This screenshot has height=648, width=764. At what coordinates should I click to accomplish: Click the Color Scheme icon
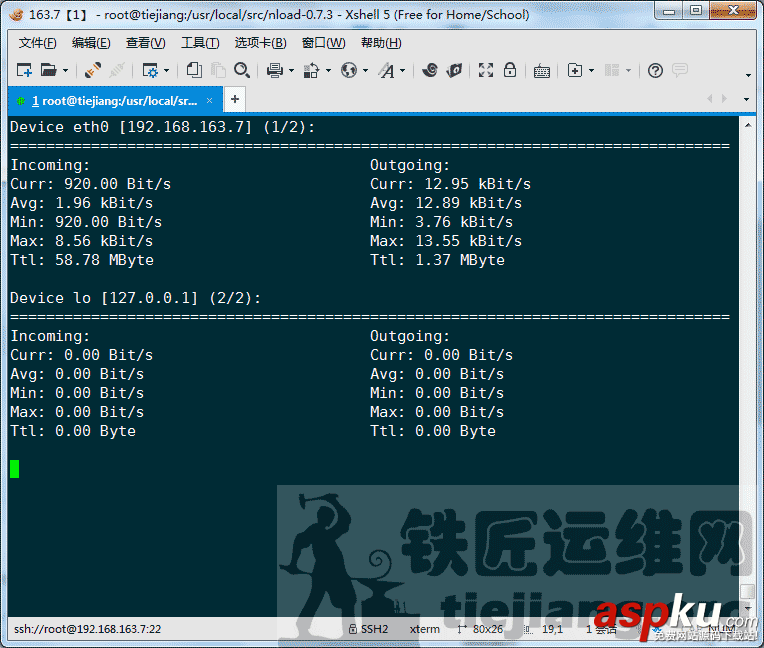point(311,70)
